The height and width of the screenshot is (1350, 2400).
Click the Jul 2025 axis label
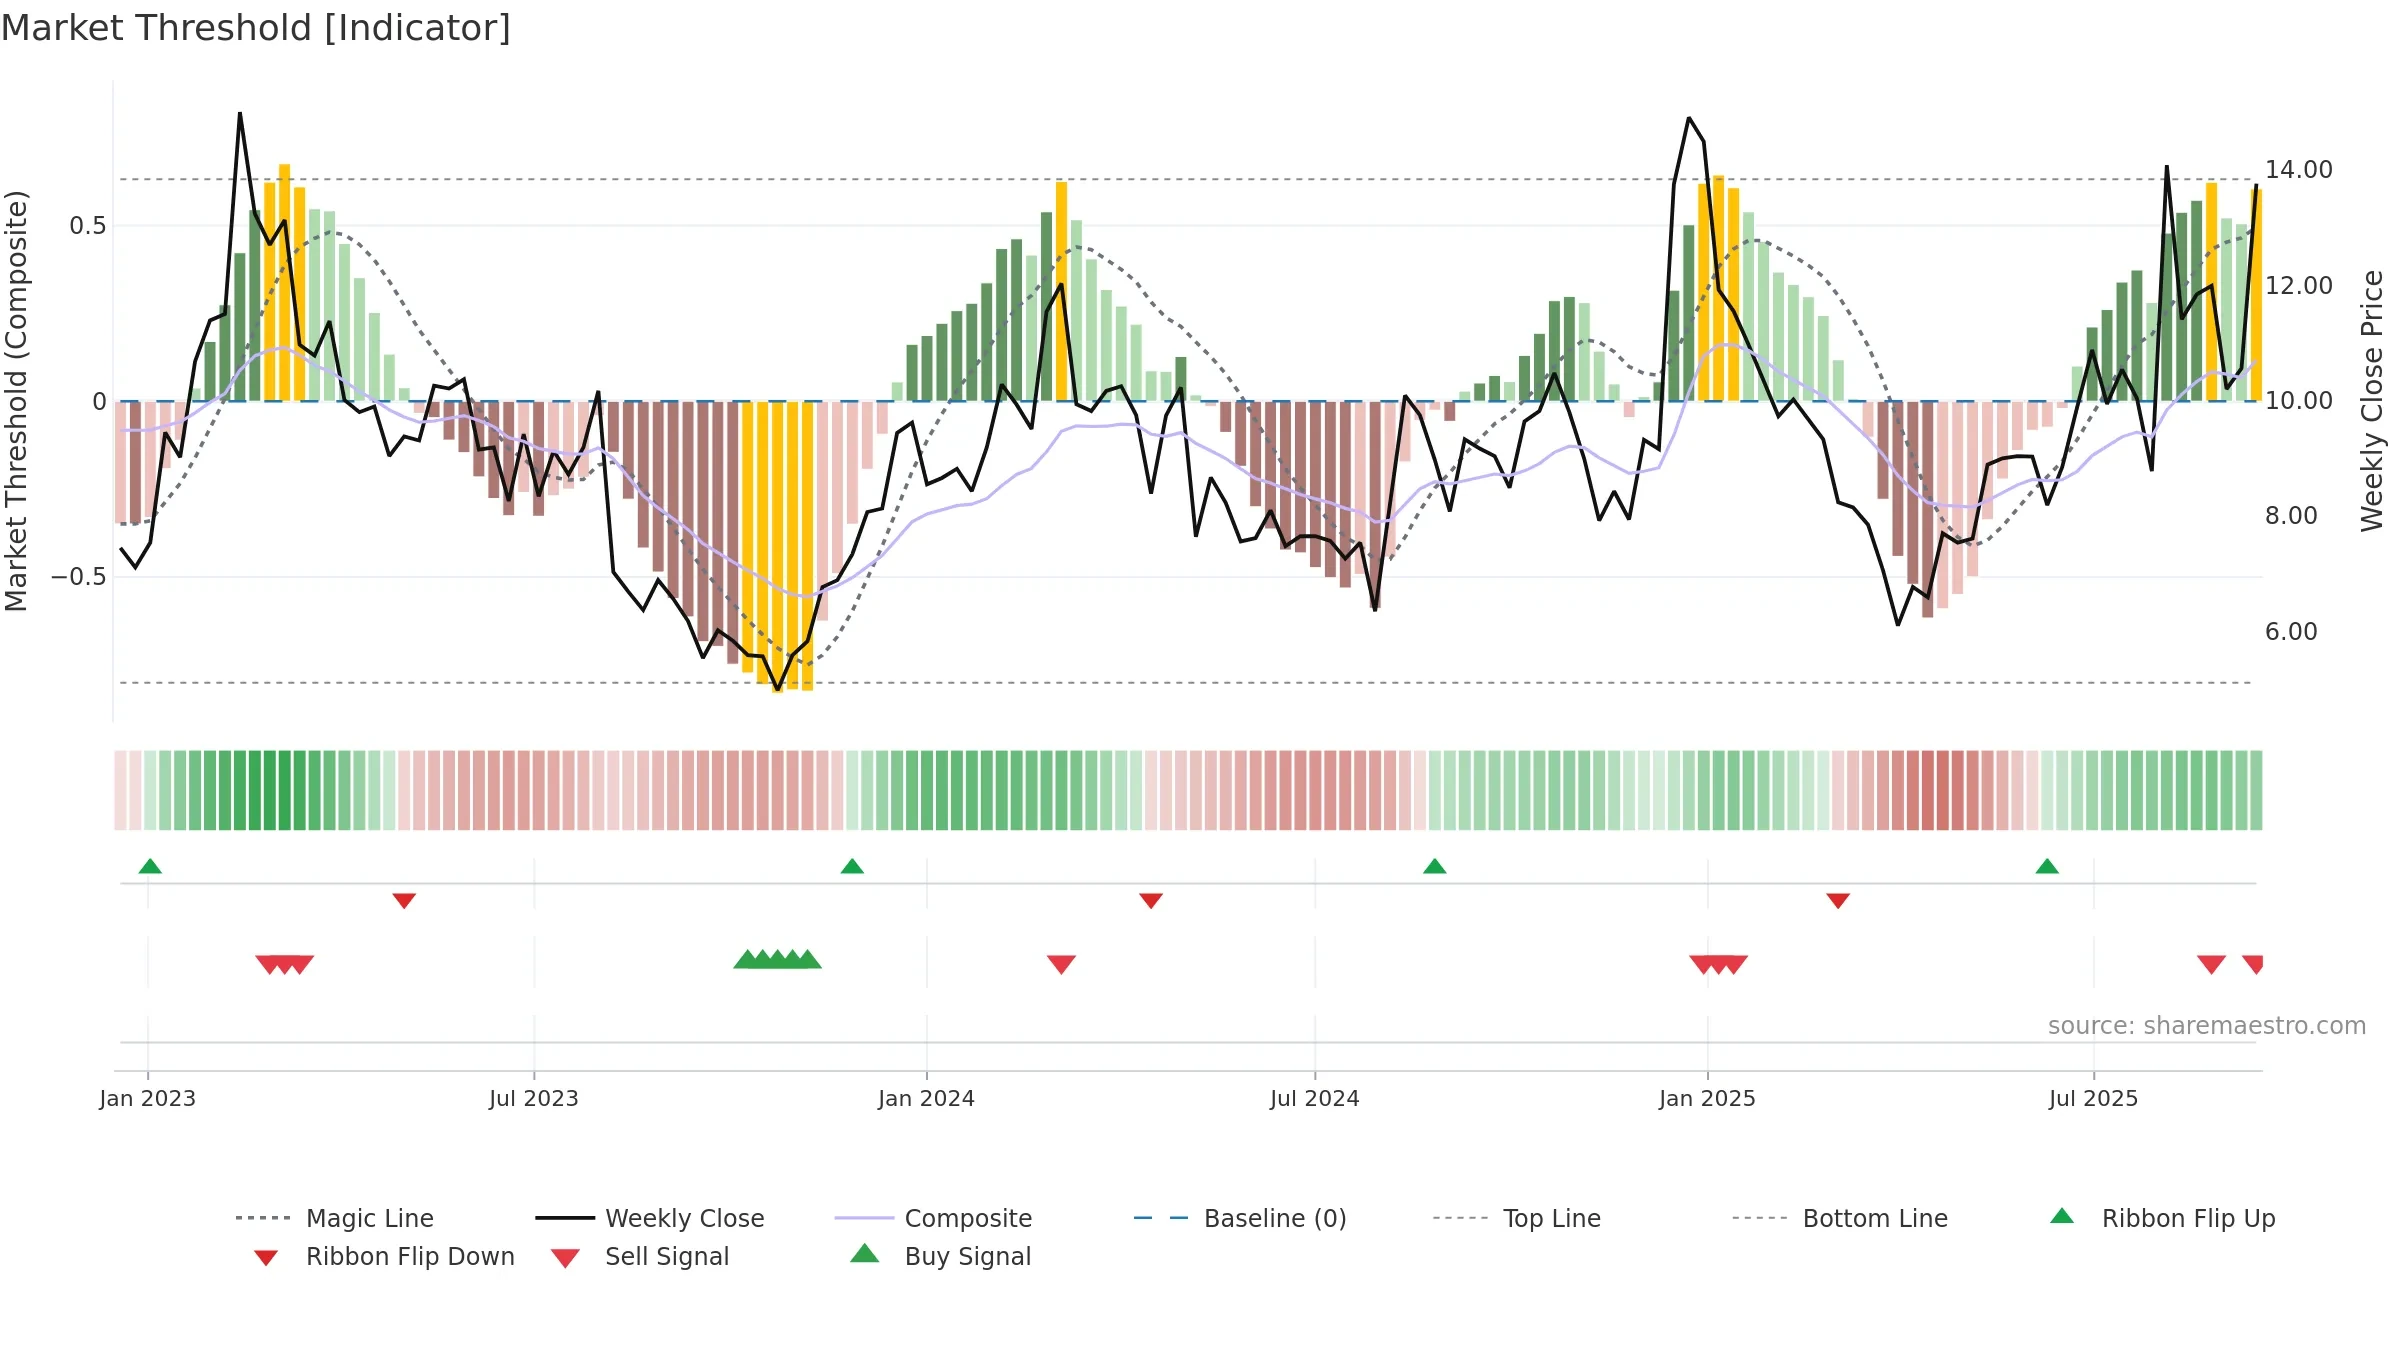[x=2094, y=1098]
